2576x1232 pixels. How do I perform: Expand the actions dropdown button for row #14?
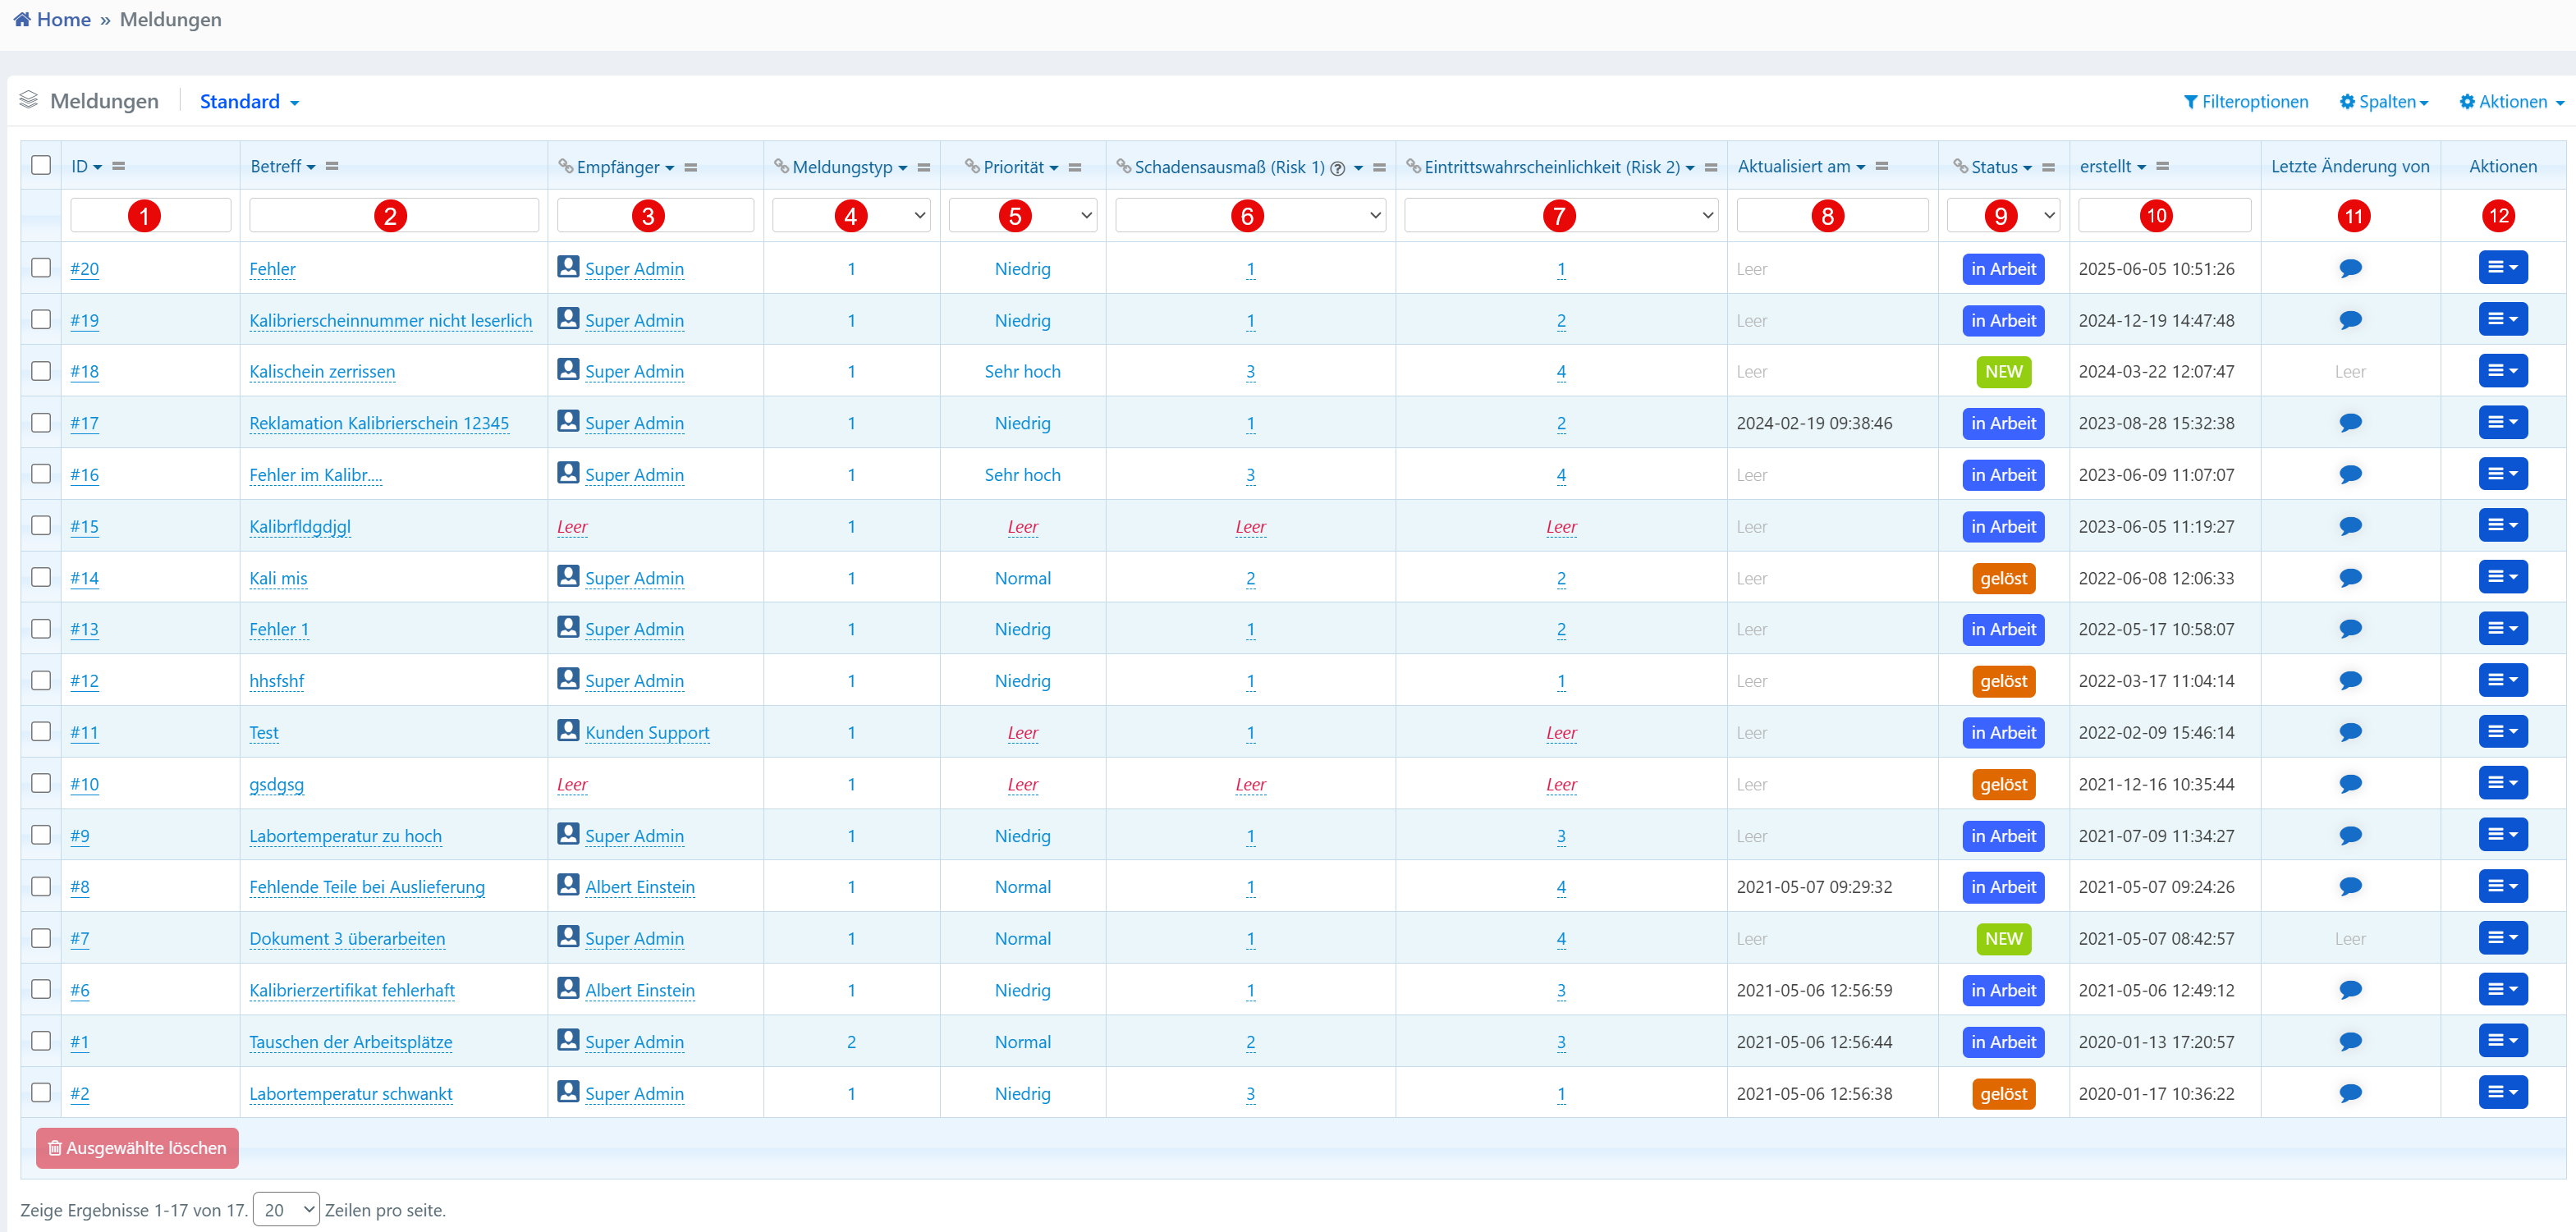click(2502, 577)
